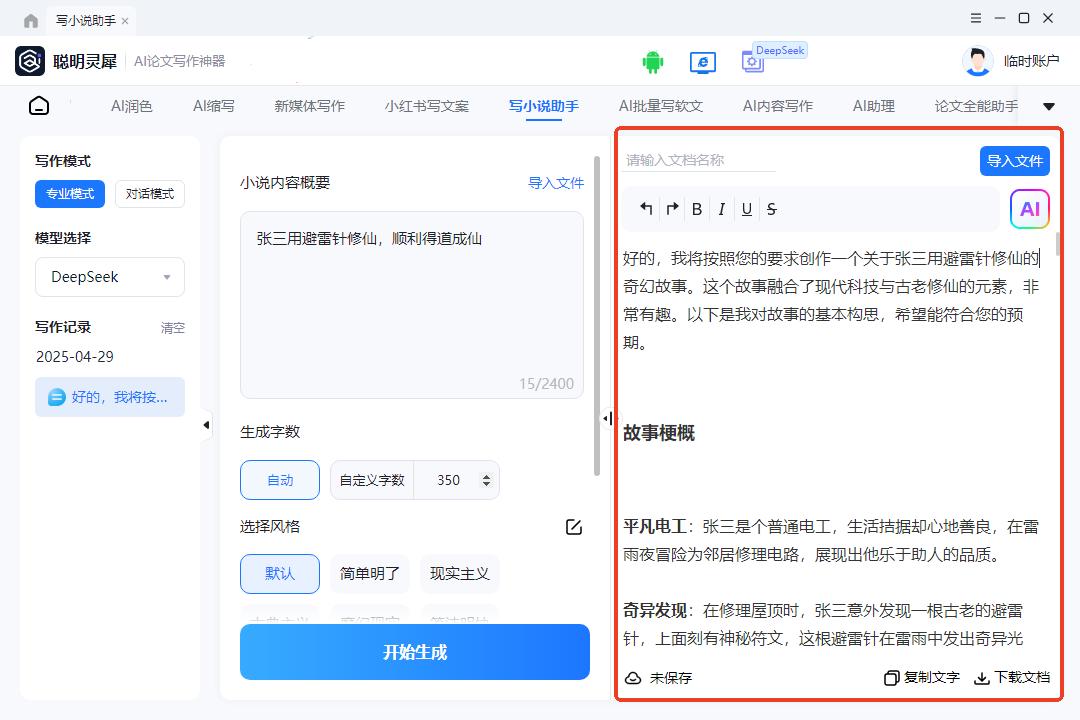Open the 小红书写文案 tab
The width and height of the screenshot is (1080, 720).
pyautogui.click(x=427, y=105)
